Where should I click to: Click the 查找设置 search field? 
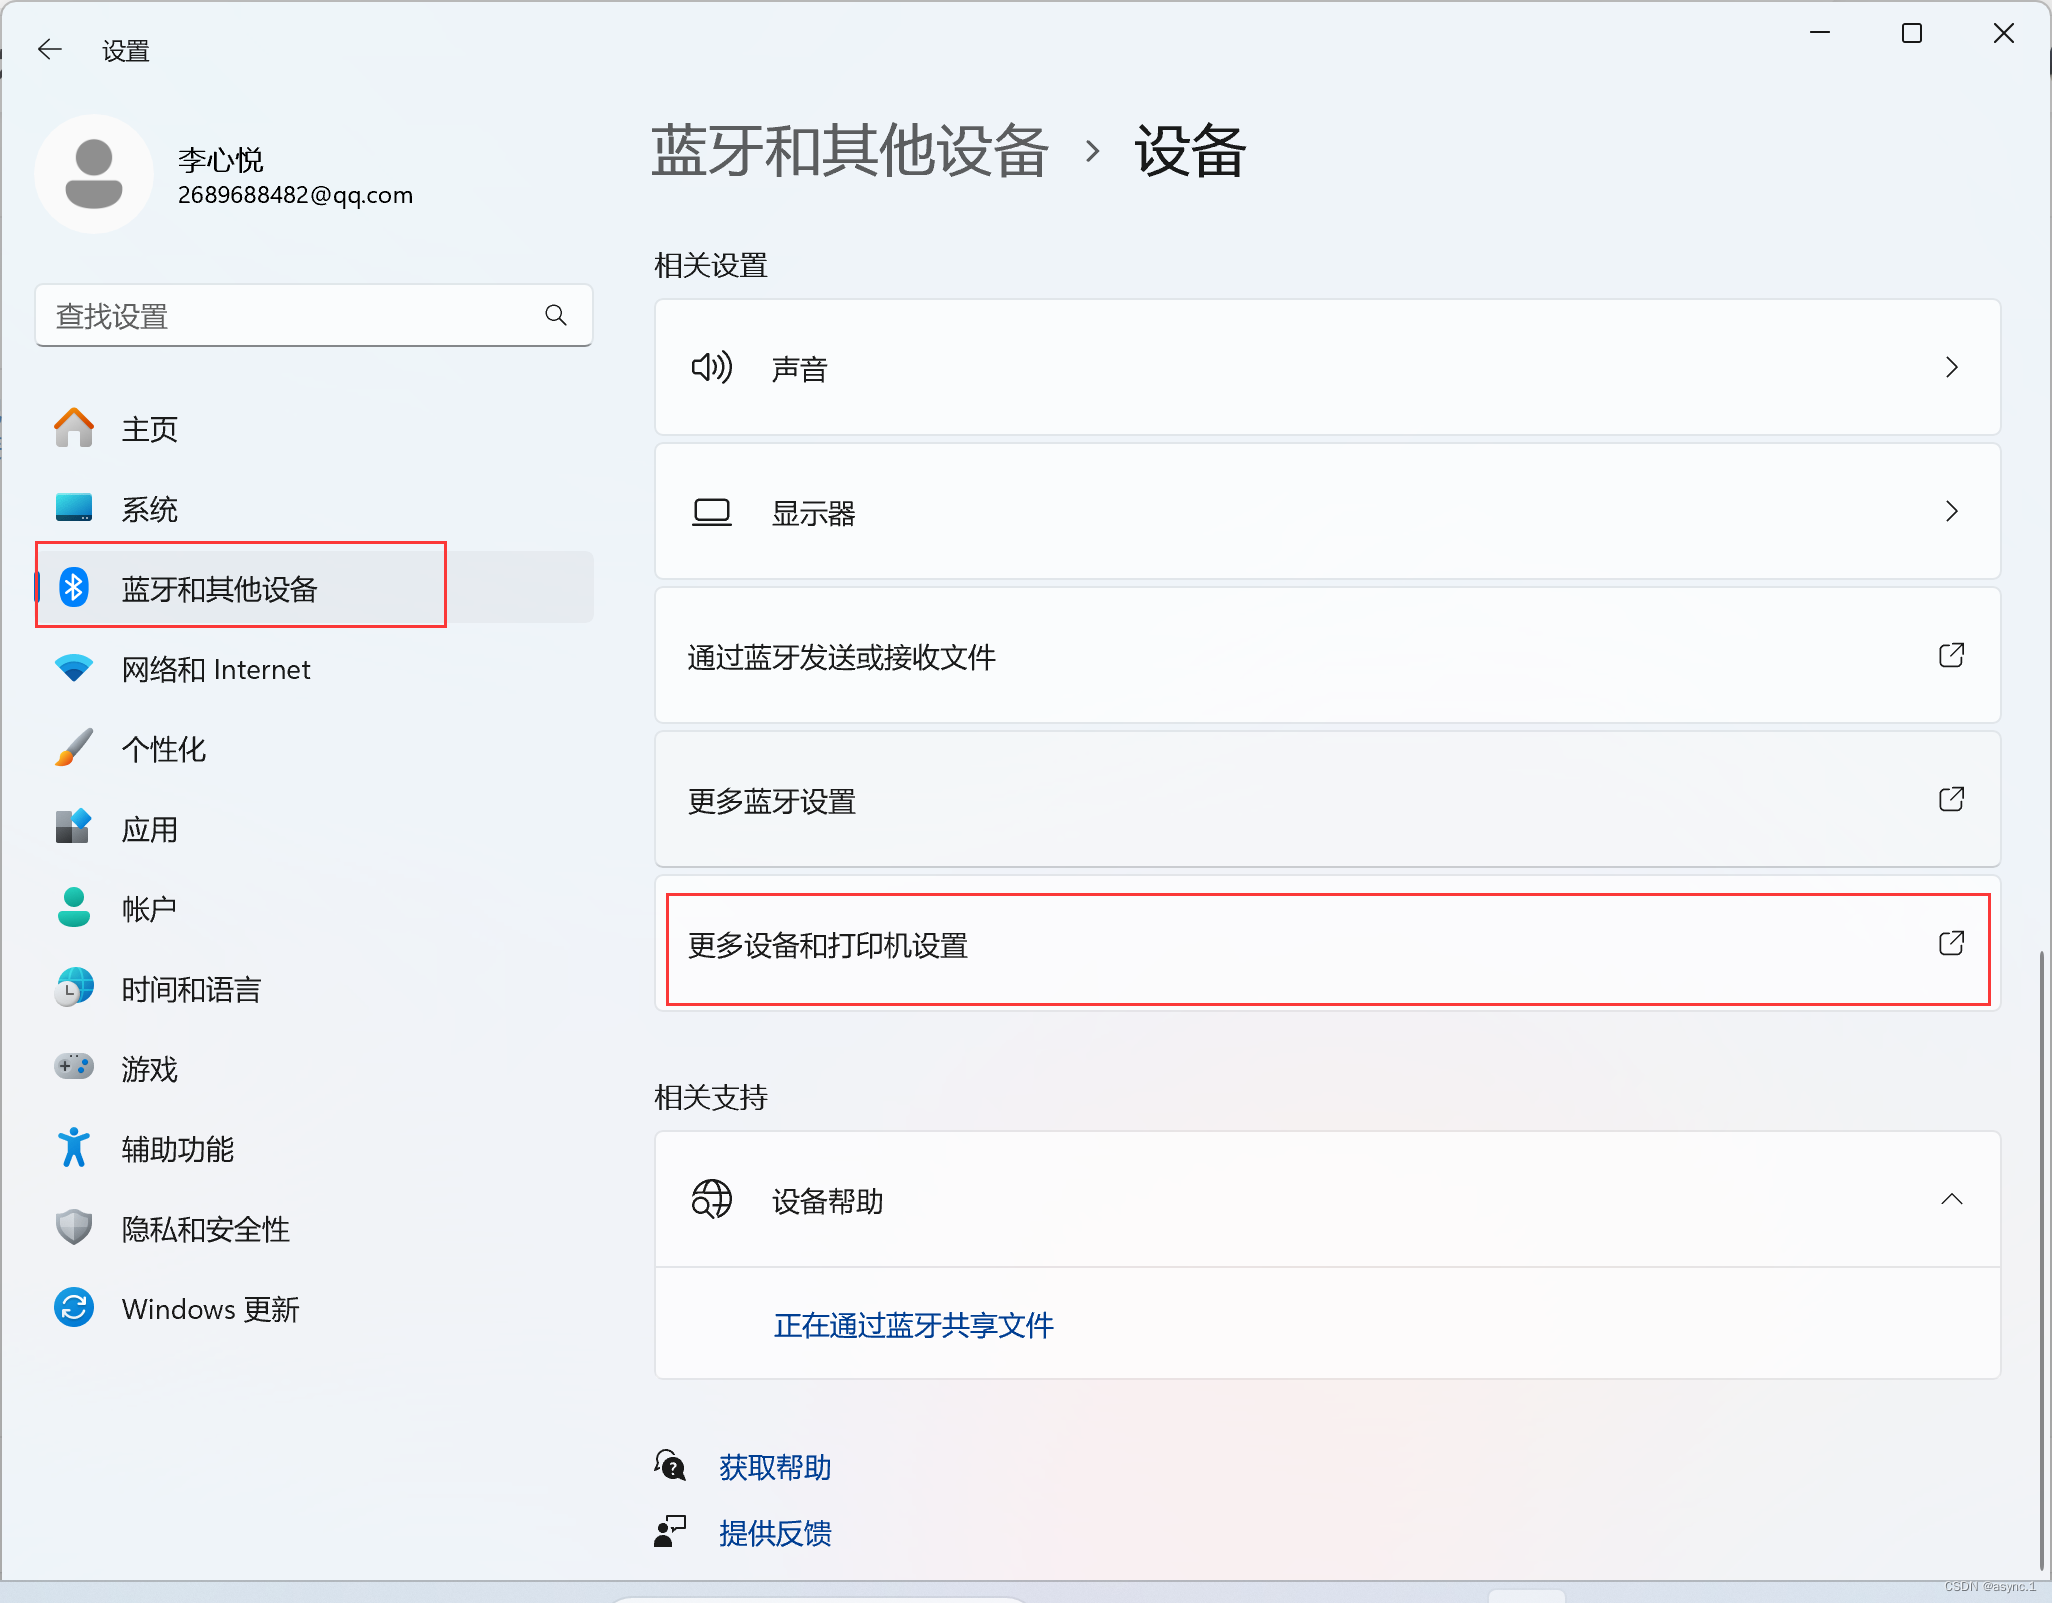pos(290,316)
